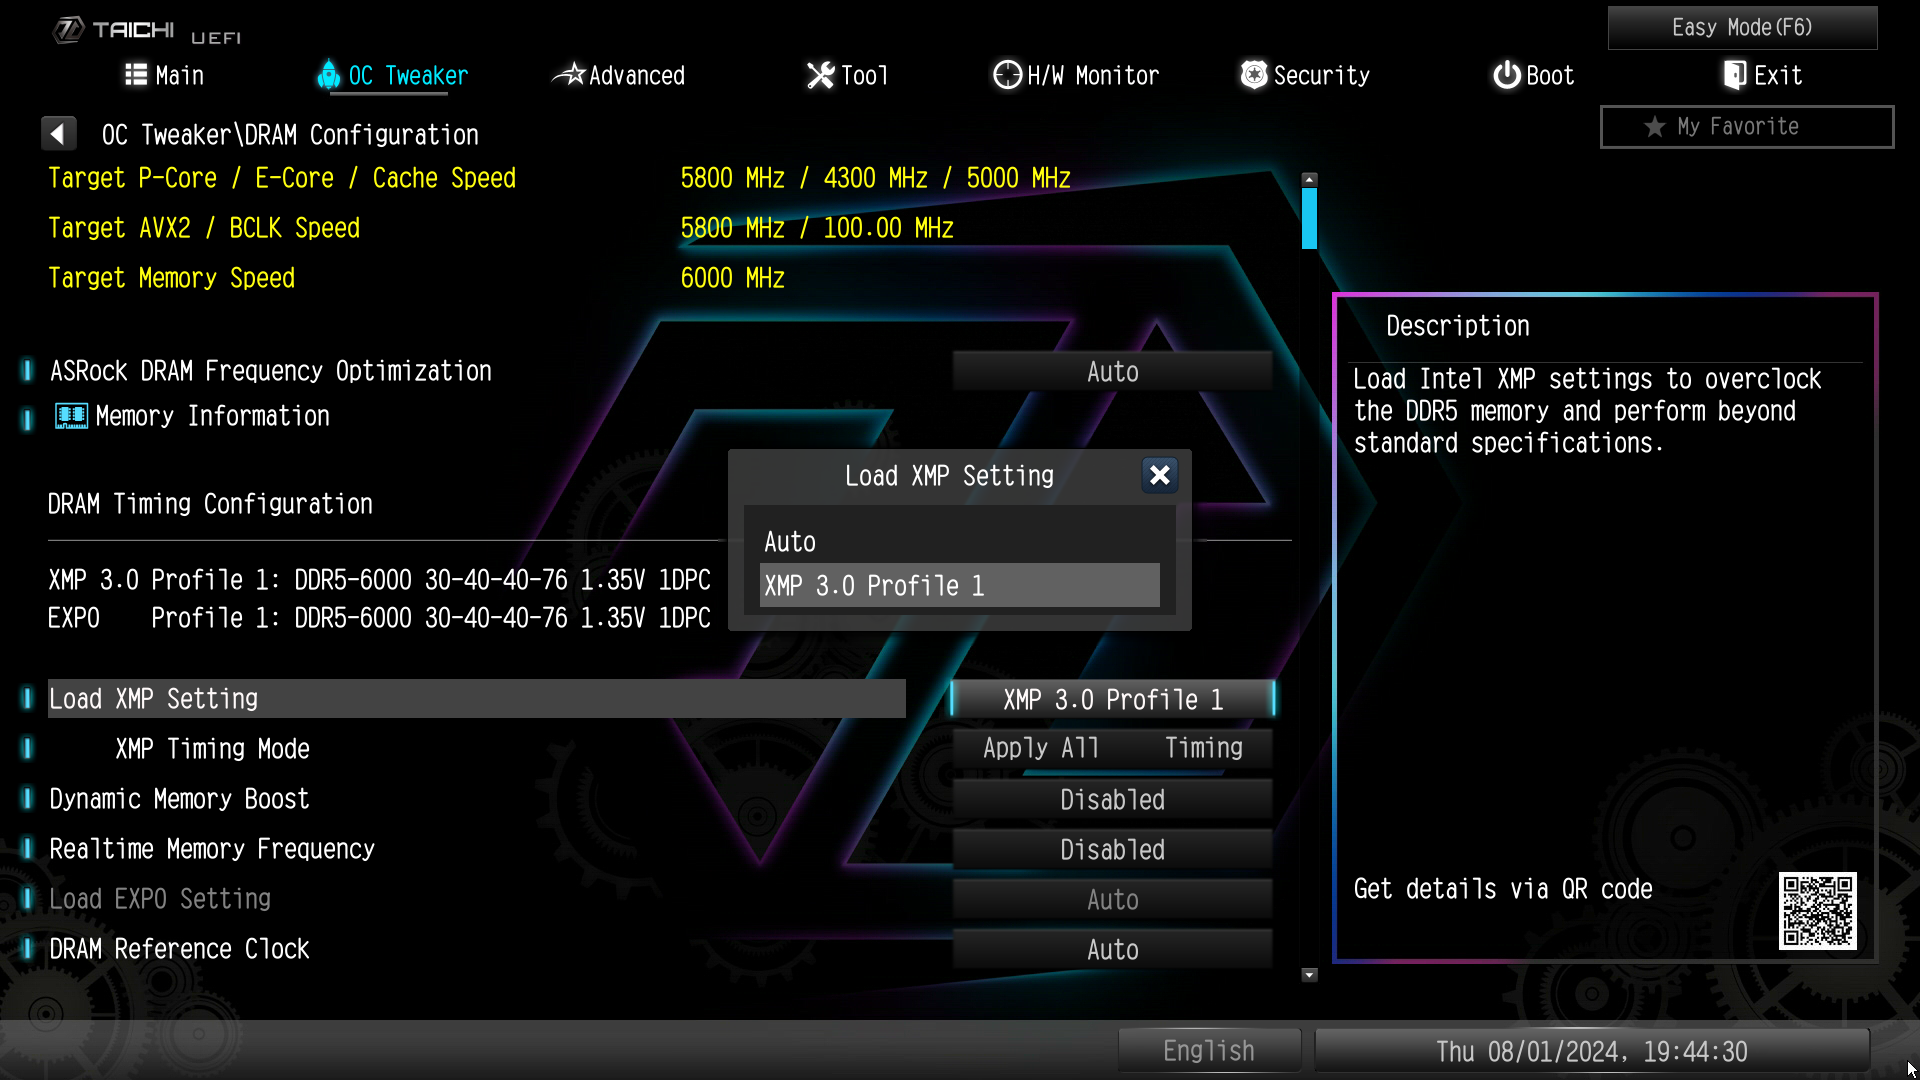Image resolution: width=1920 pixels, height=1080 pixels.
Task: Close the Load XMP Setting popup
Action: coord(1159,475)
